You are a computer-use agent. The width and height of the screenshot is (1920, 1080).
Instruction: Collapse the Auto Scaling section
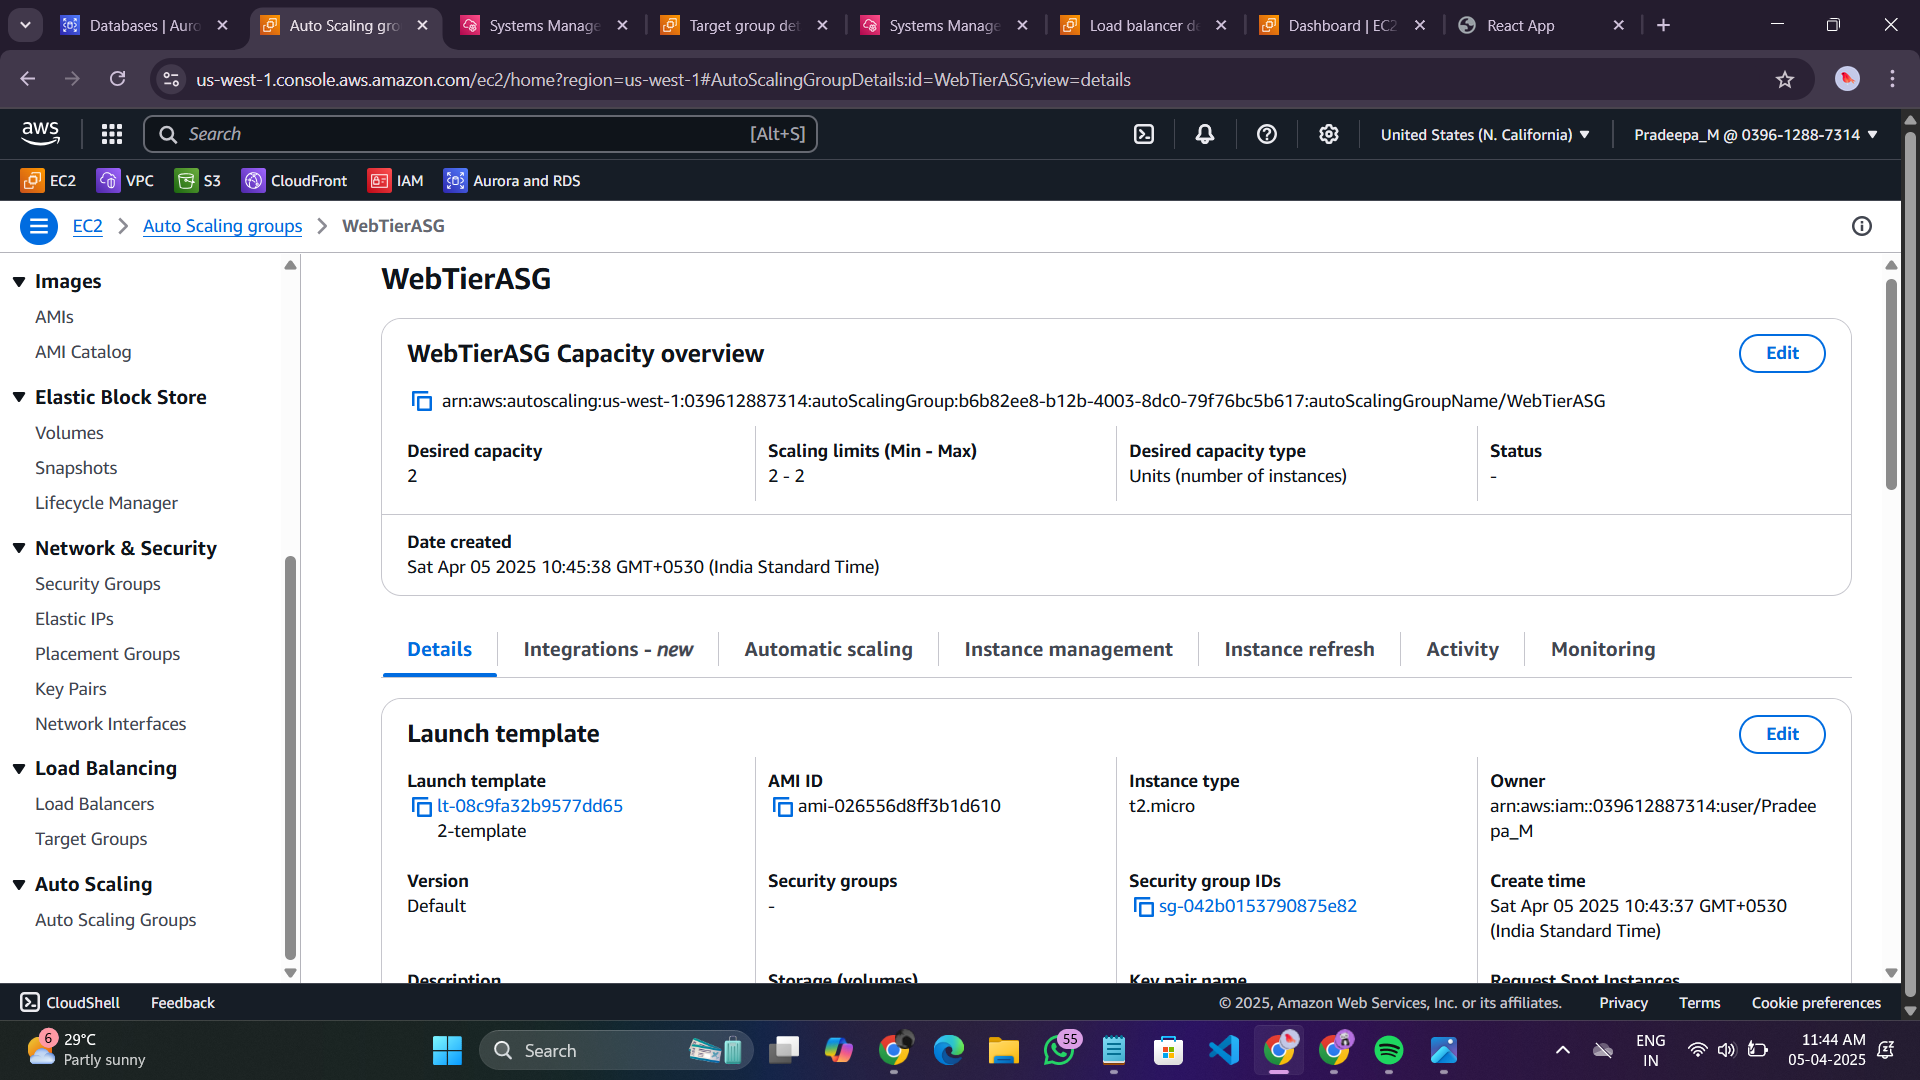(x=19, y=884)
